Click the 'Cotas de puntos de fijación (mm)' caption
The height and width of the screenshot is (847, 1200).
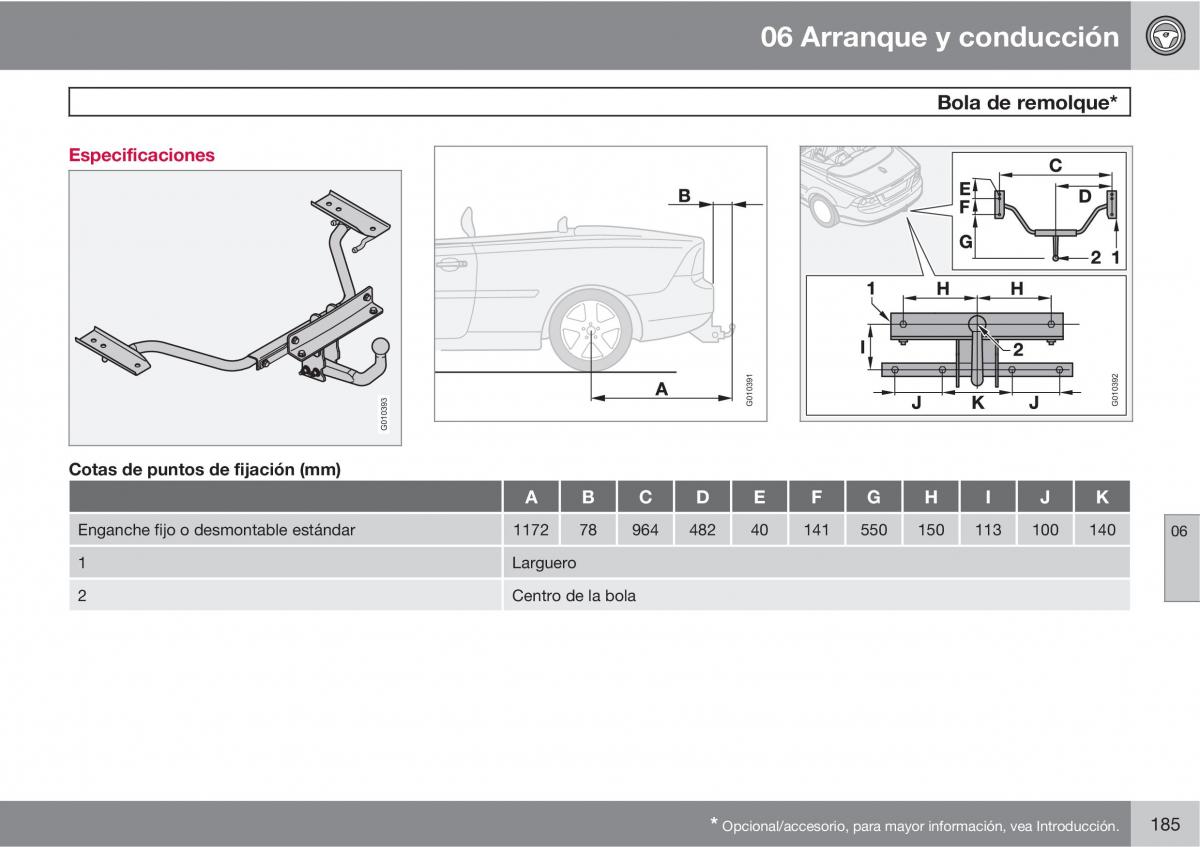[x=204, y=469]
